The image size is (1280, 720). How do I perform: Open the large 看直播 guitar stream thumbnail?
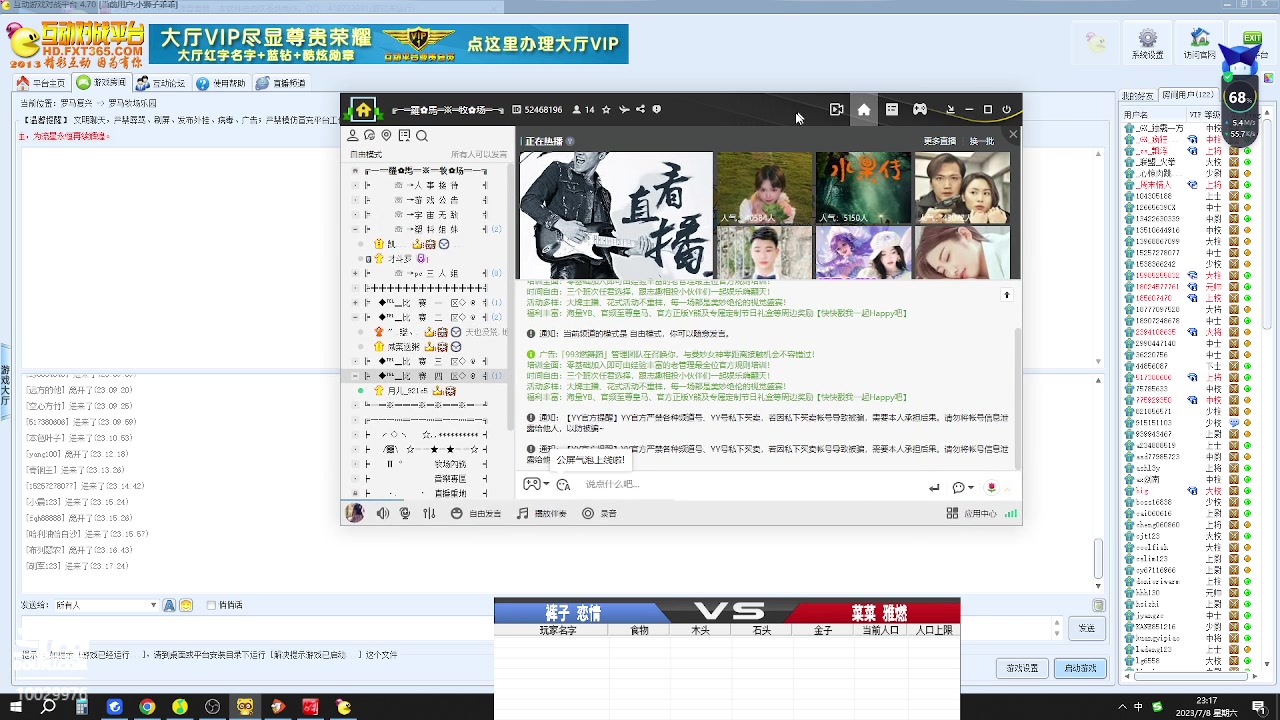point(616,215)
